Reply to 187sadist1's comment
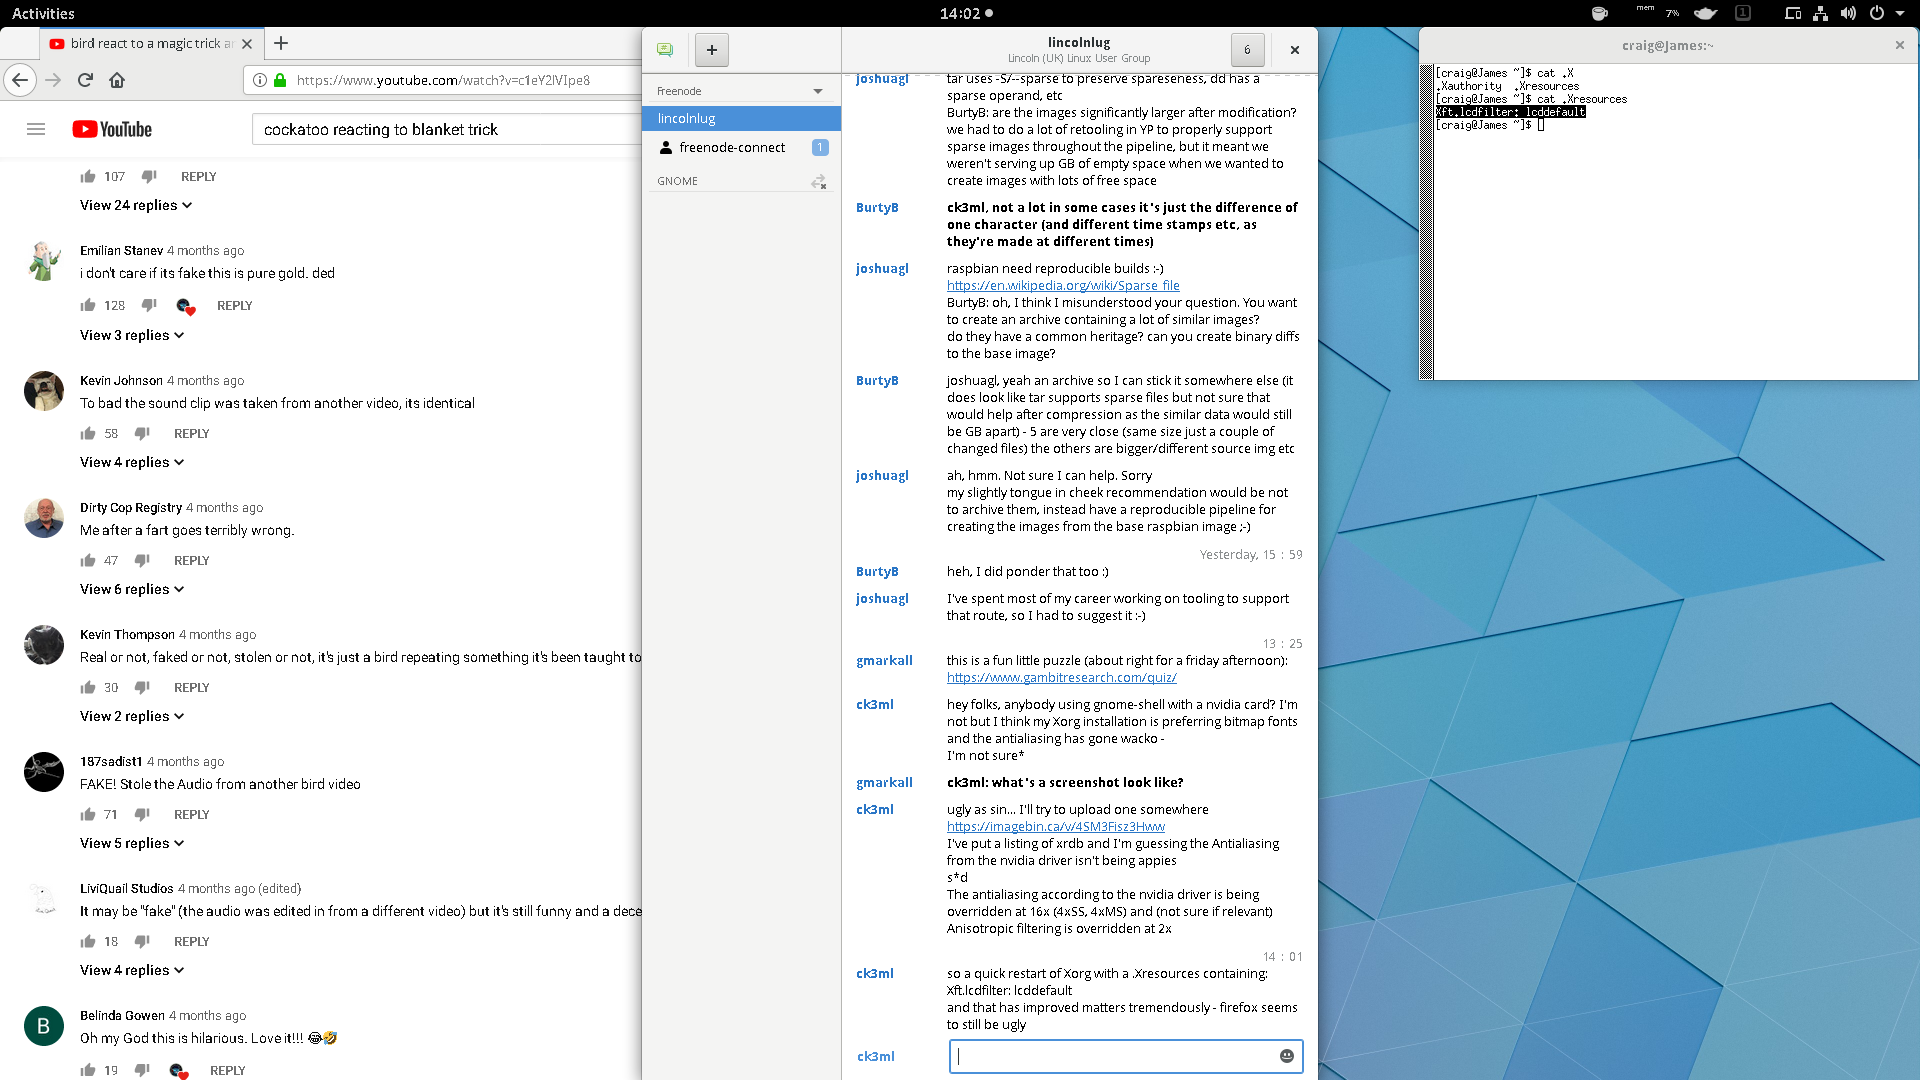Viewport: 1920px width, 1080px height. [191, 814]
